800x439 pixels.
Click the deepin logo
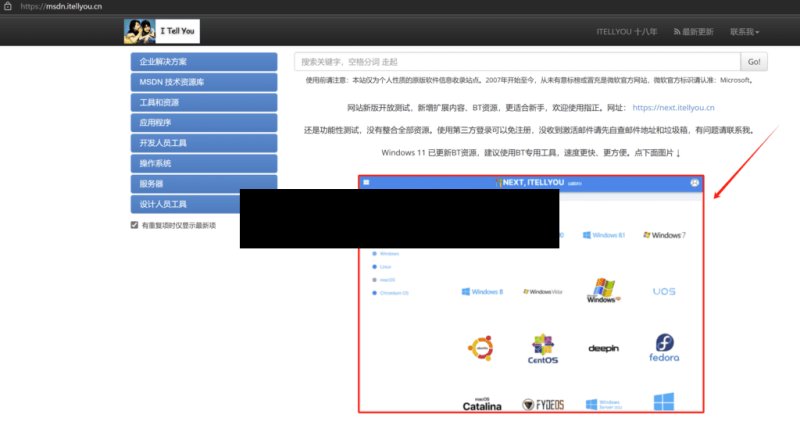[604, 349]
